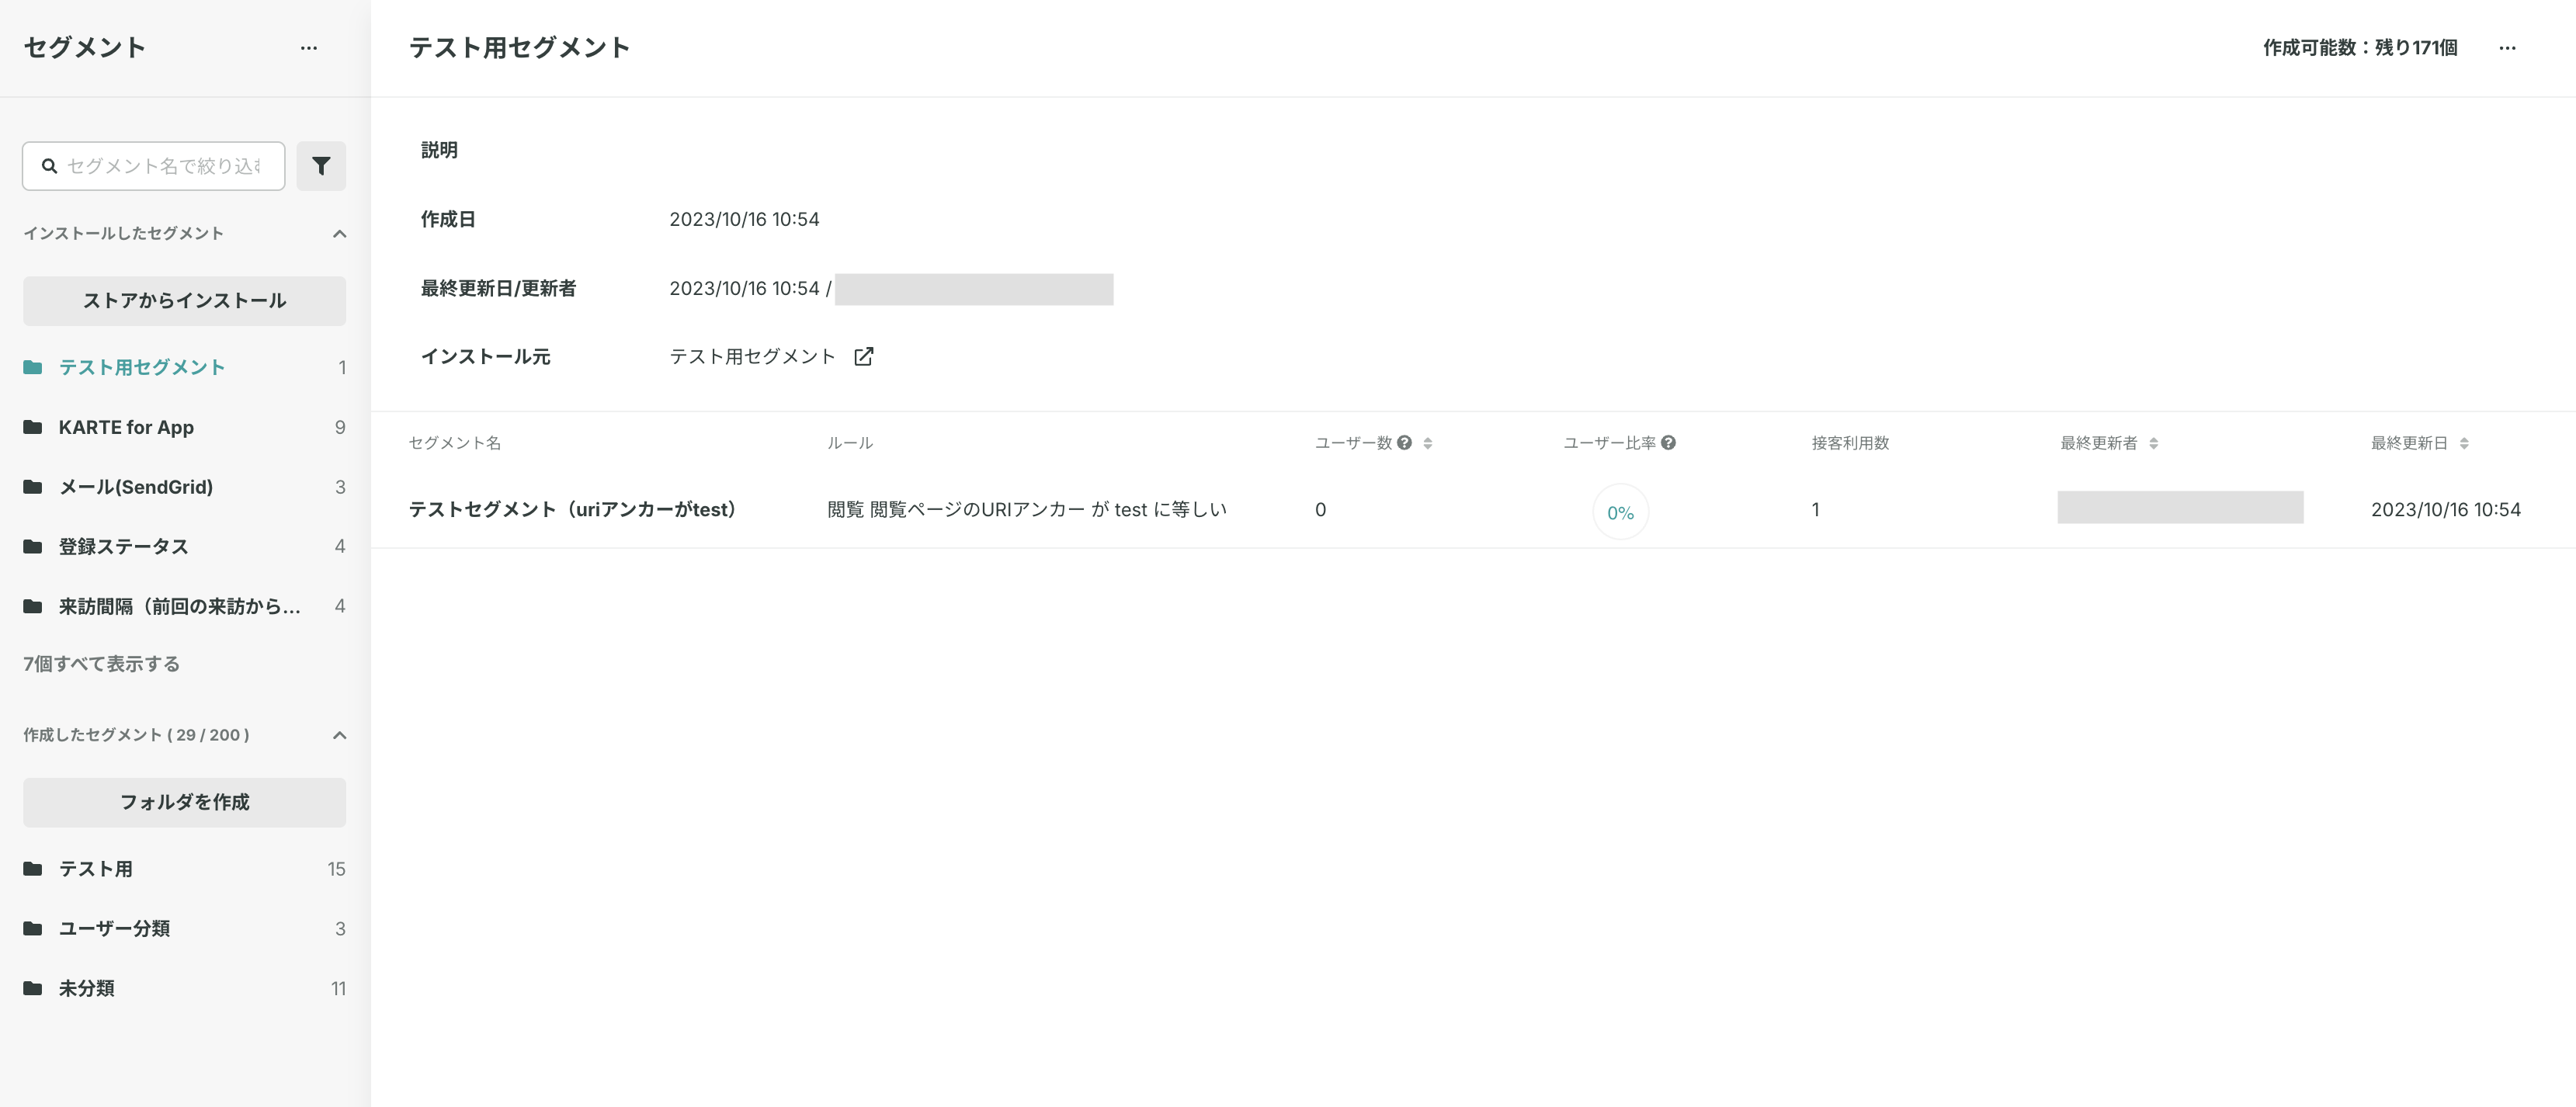Image resolution: width=2576 pixels, height=1107 pixels.
Task: Open the インストール元 テスト用セグメント link
Action: pos(752,357)
